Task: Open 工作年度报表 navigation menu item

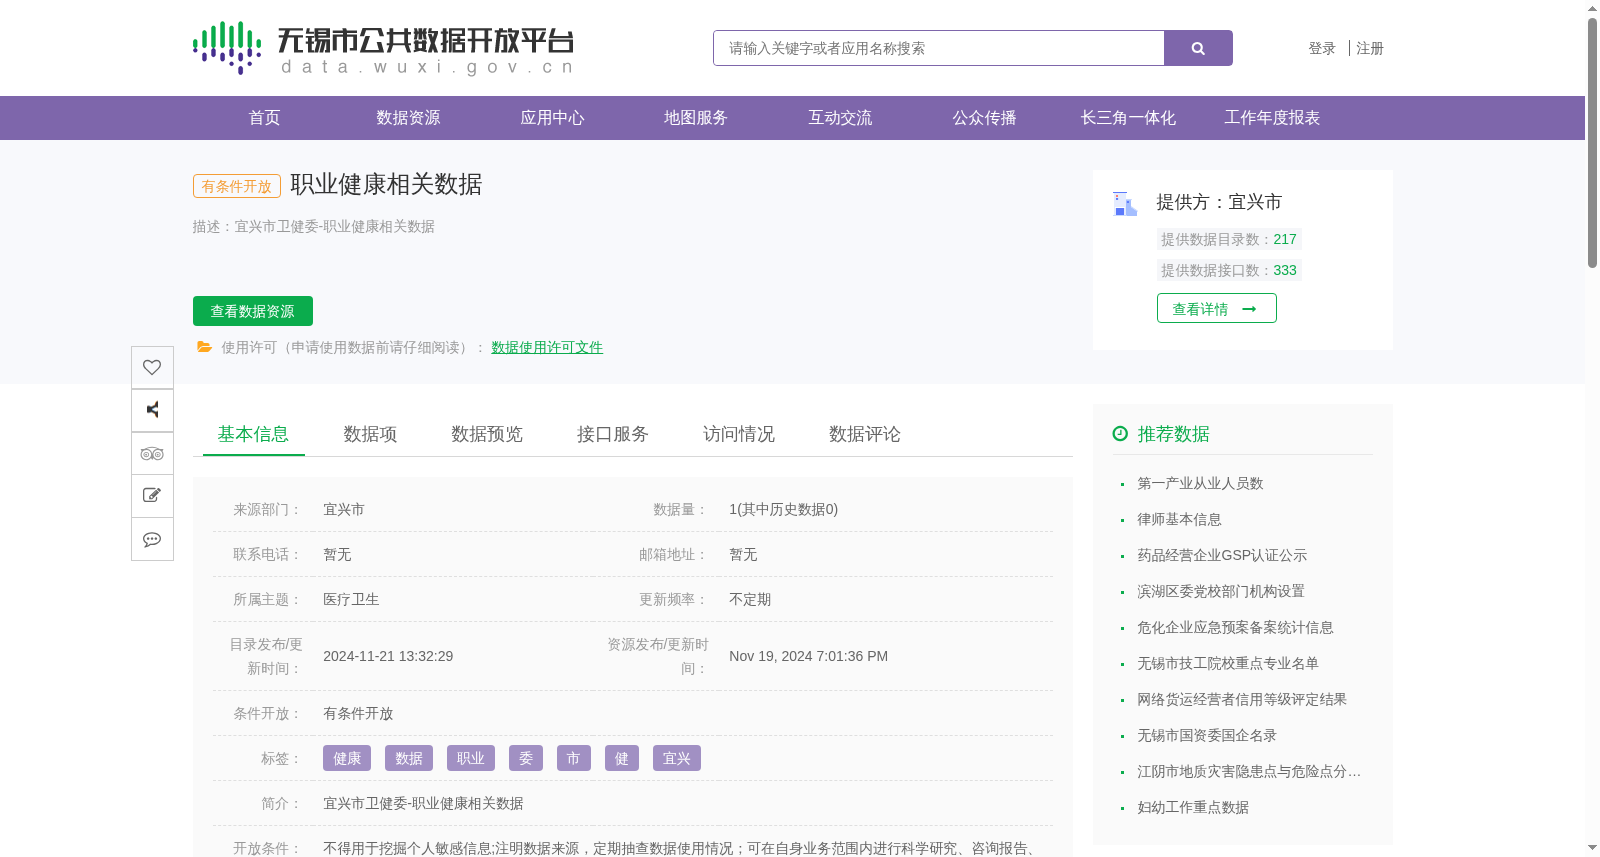Action: [x=1272, y=118]
